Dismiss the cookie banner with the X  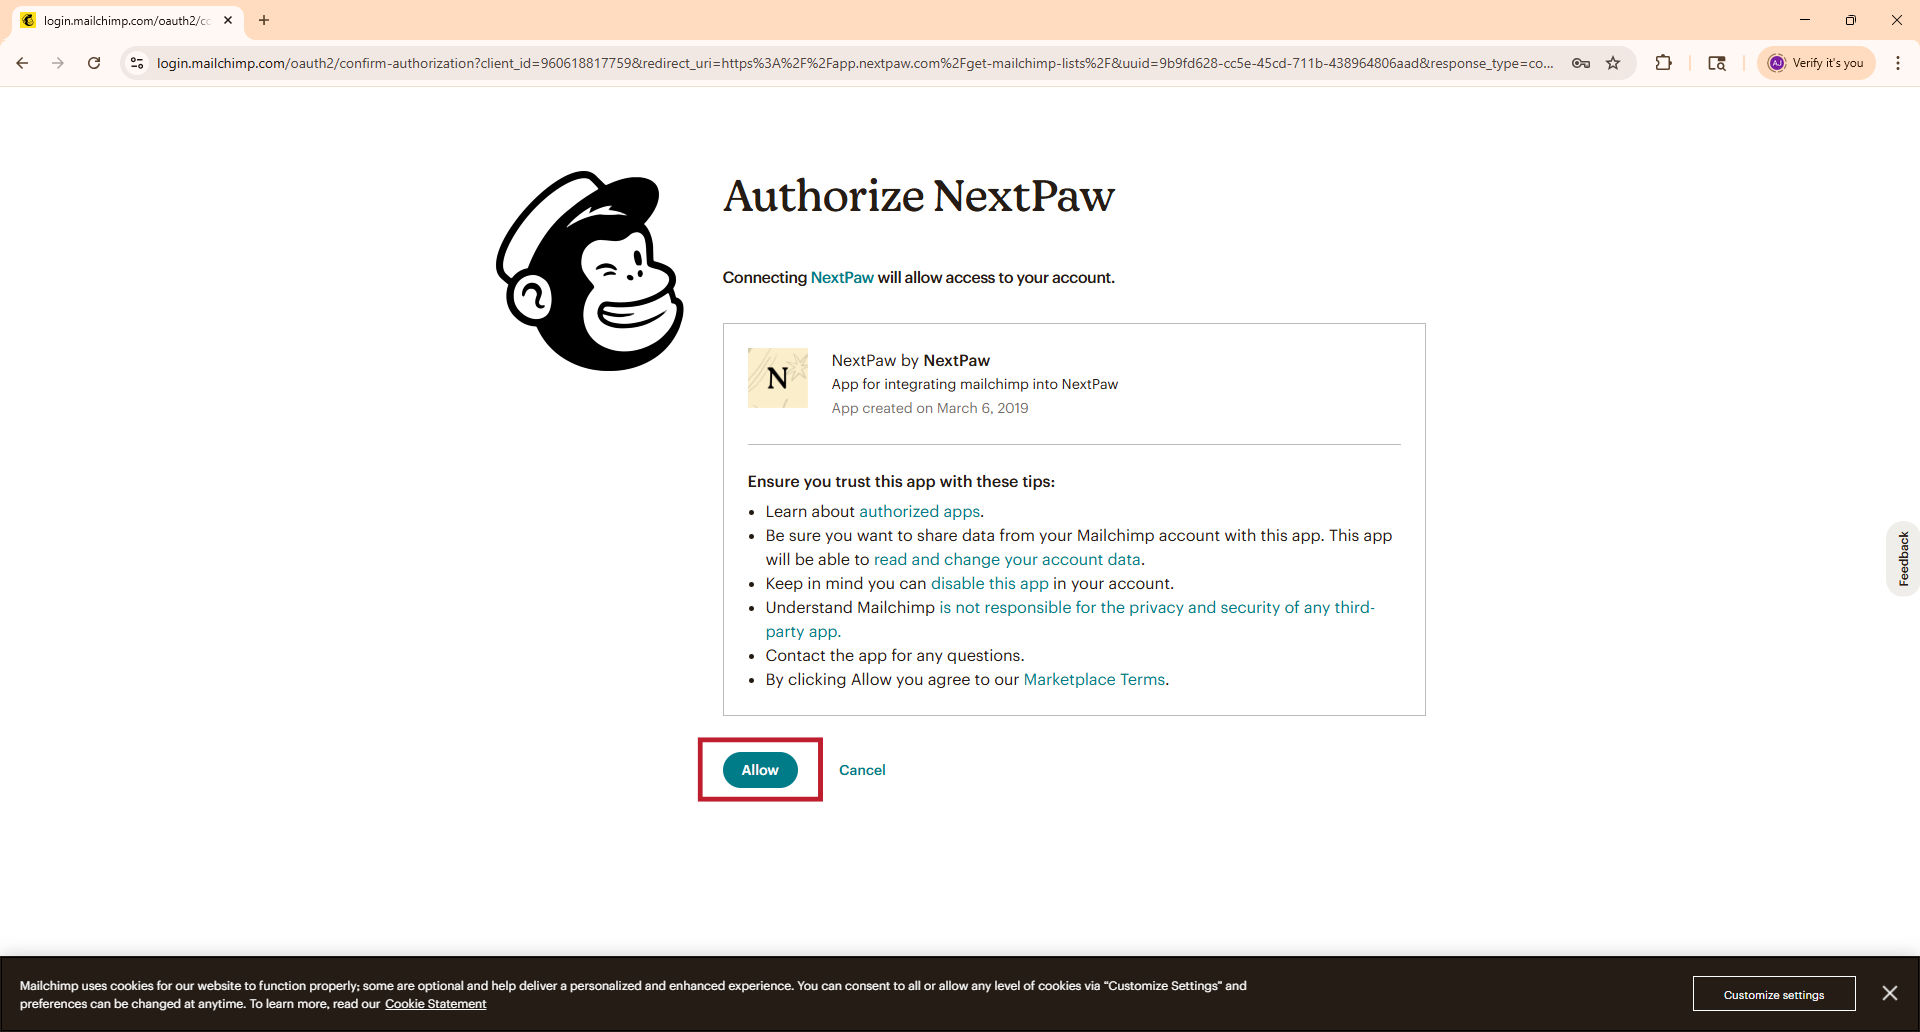1889,993
